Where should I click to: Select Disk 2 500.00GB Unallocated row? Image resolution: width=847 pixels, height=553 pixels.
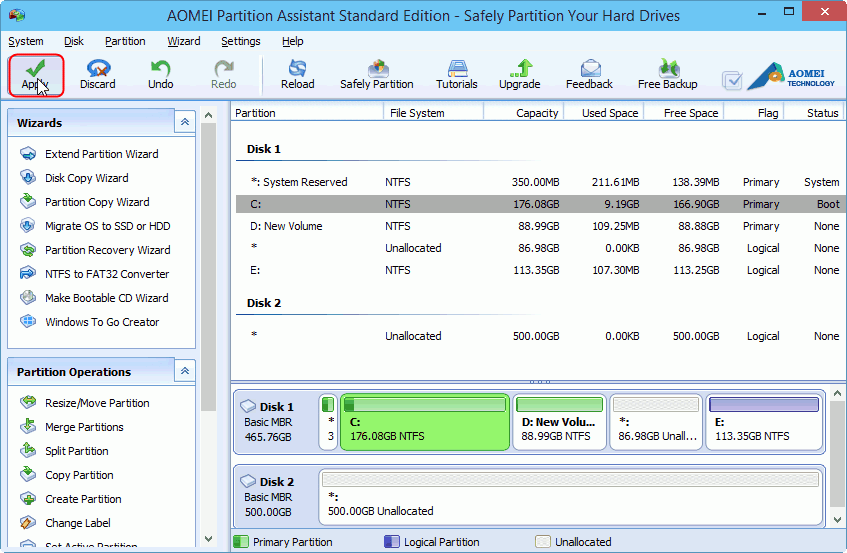[540, 336]
